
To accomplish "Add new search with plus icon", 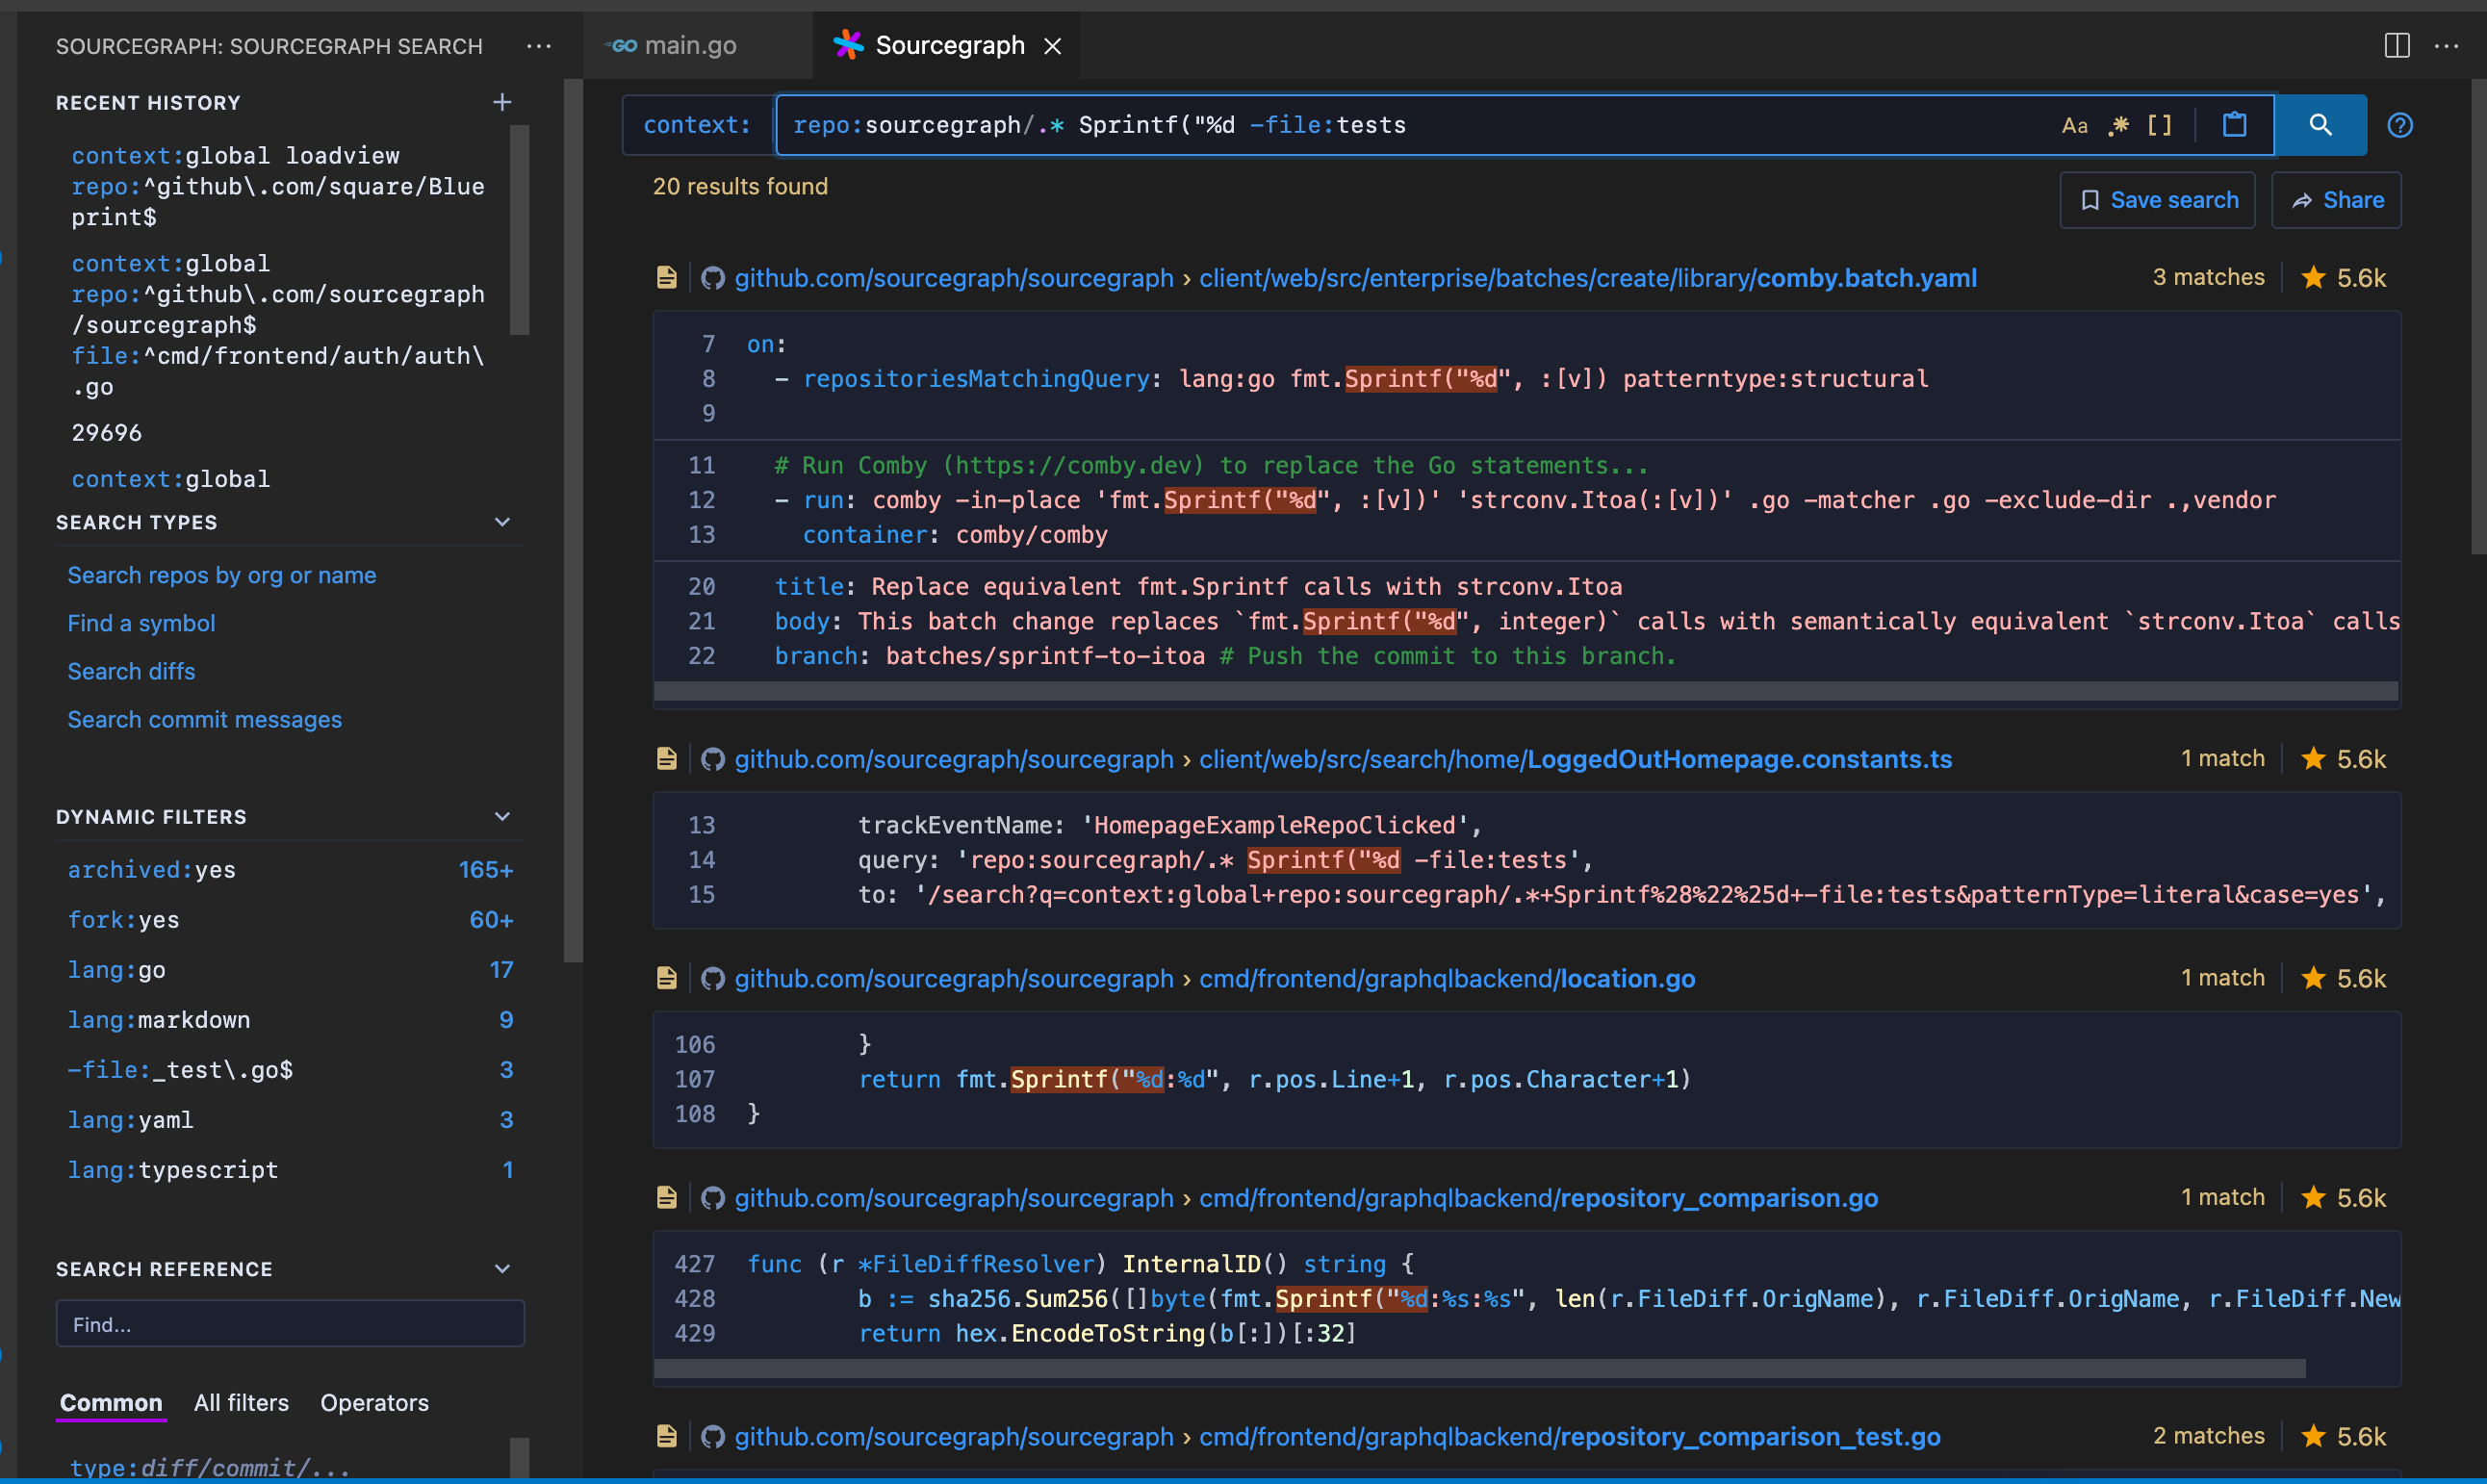I will pyautogui.click(x=502, y=102).
